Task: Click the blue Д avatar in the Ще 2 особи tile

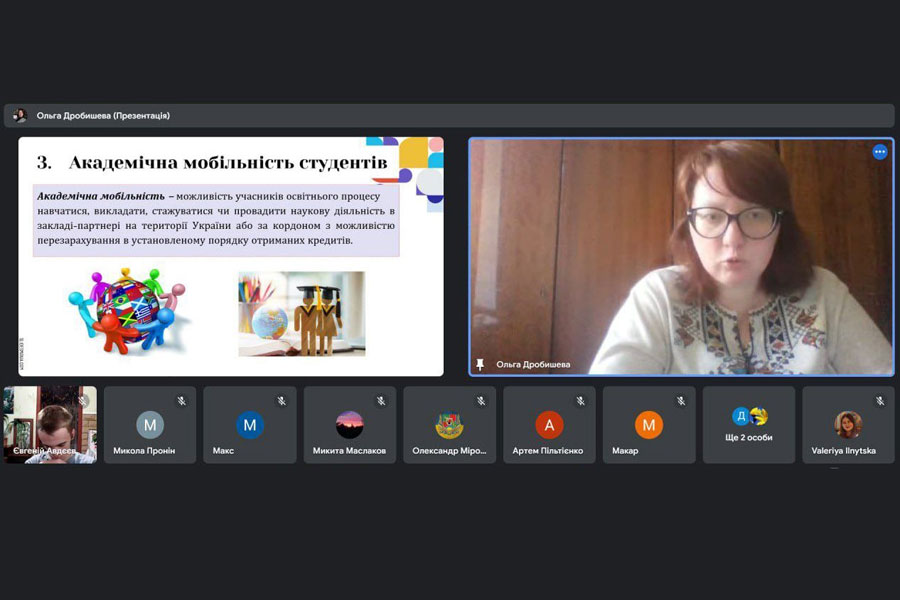Action: (x=741, y=416)
